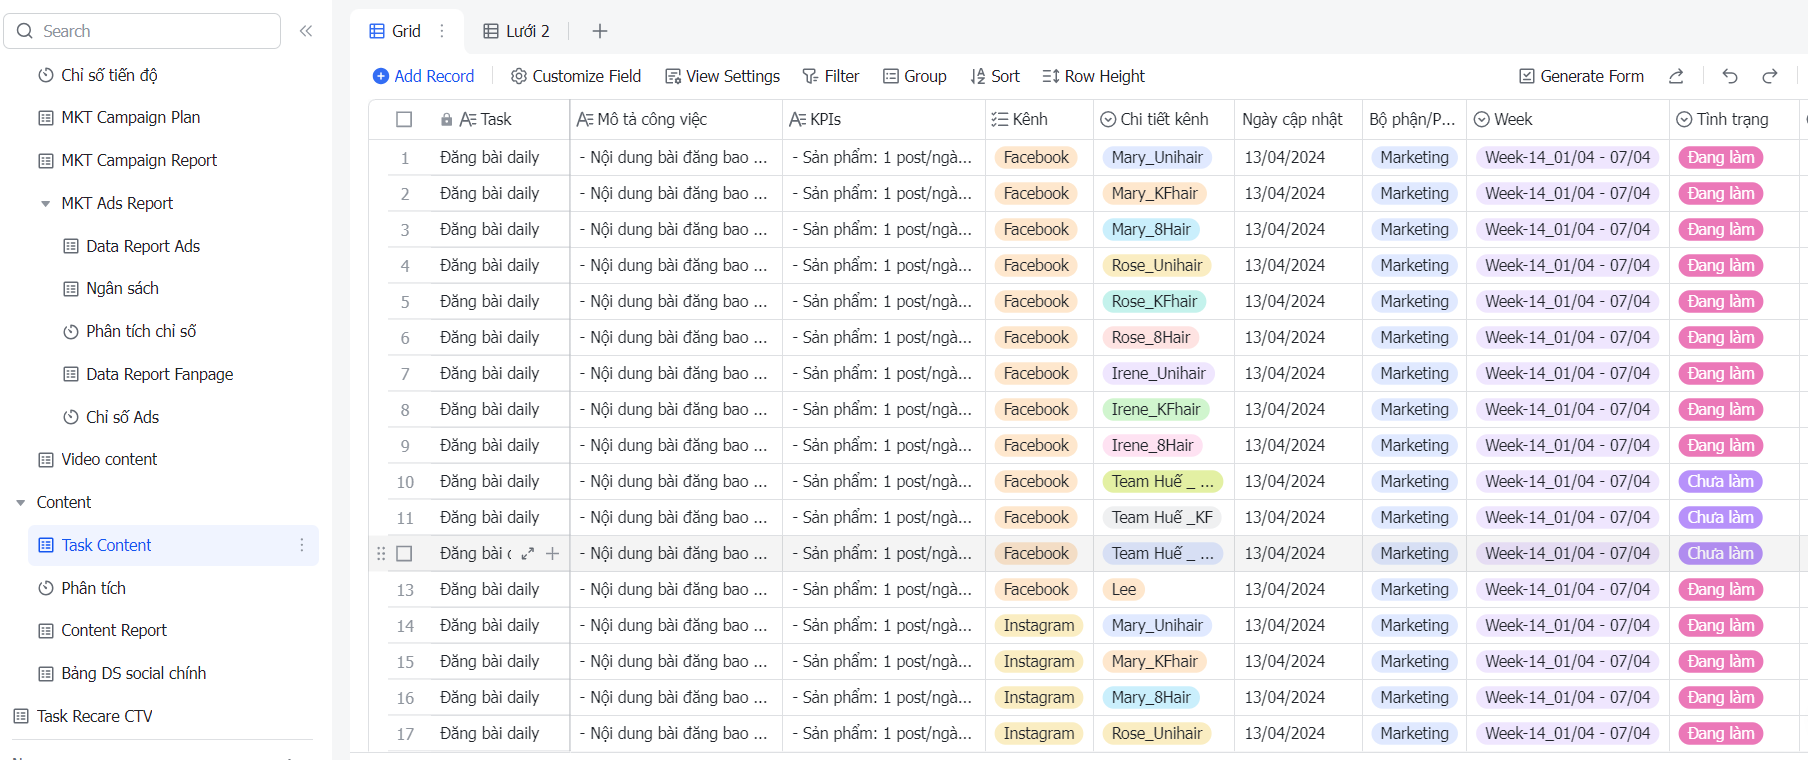Viewport: 1808px width, 760px height.
Task: Click the Rose_8Hair tag in row 6
Action: [1151, 337]
